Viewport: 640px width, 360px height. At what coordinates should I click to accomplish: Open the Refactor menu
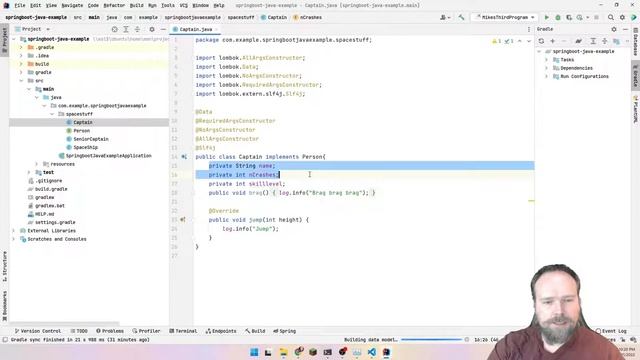coord(114,5)
